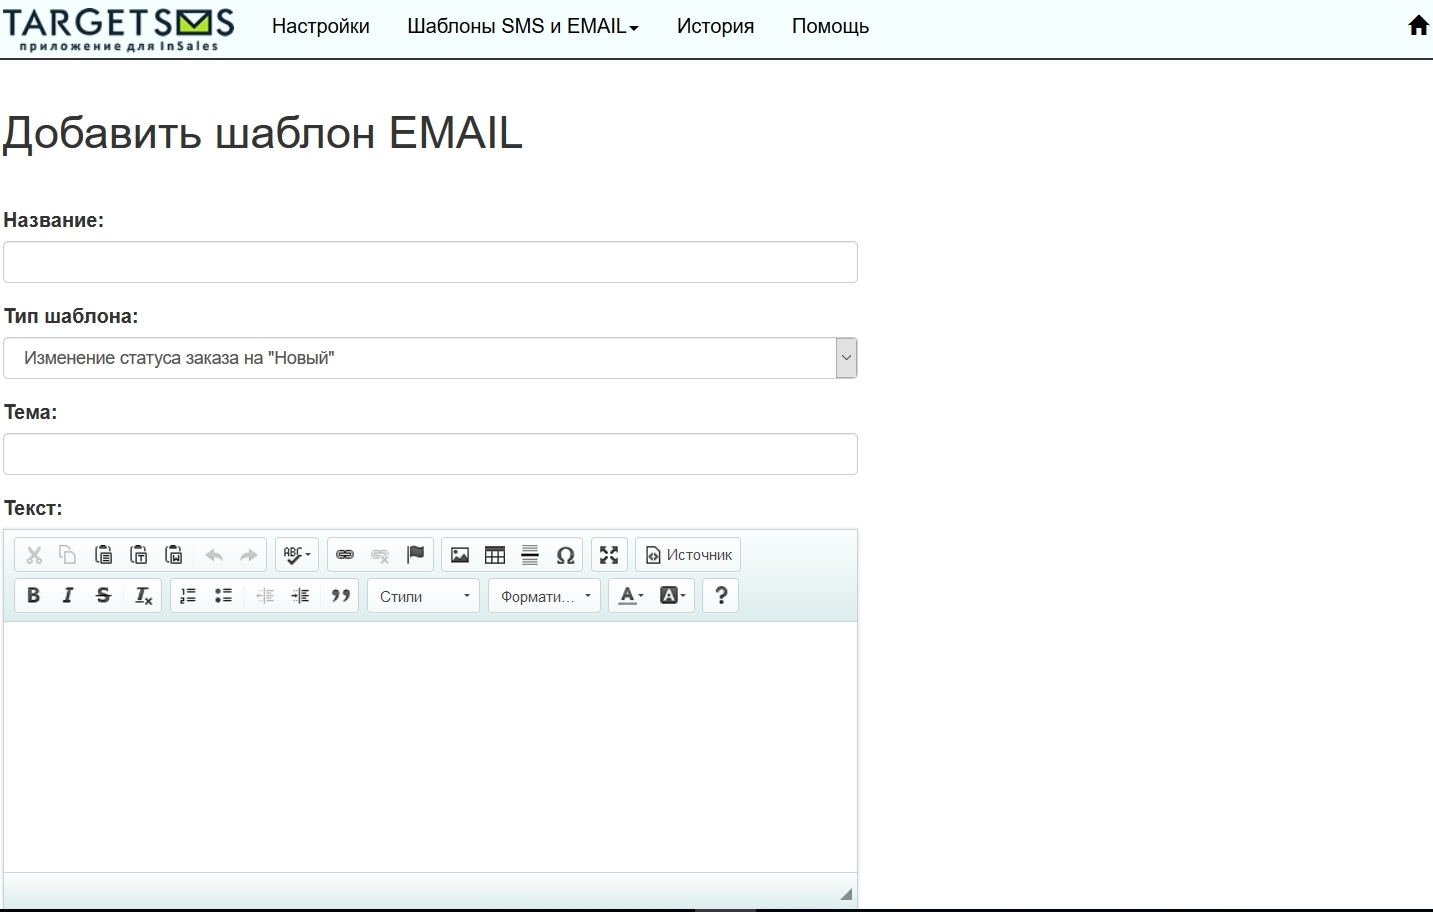Maximize the editor area
This screenshot has height=912, width=1433.
click(x=609, y=555)
